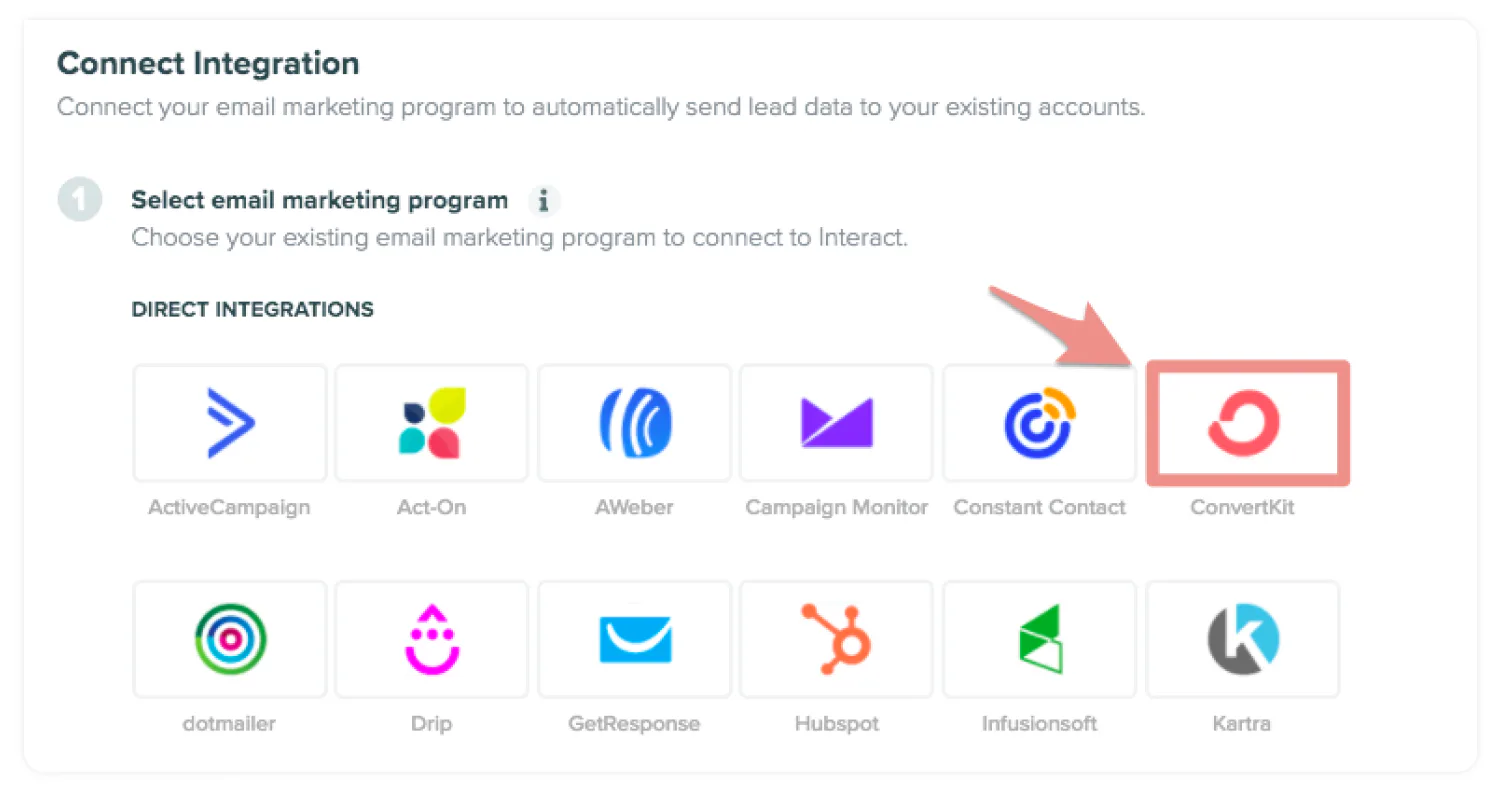Click the Campaign Monitor text label

[x=836, y=507]
